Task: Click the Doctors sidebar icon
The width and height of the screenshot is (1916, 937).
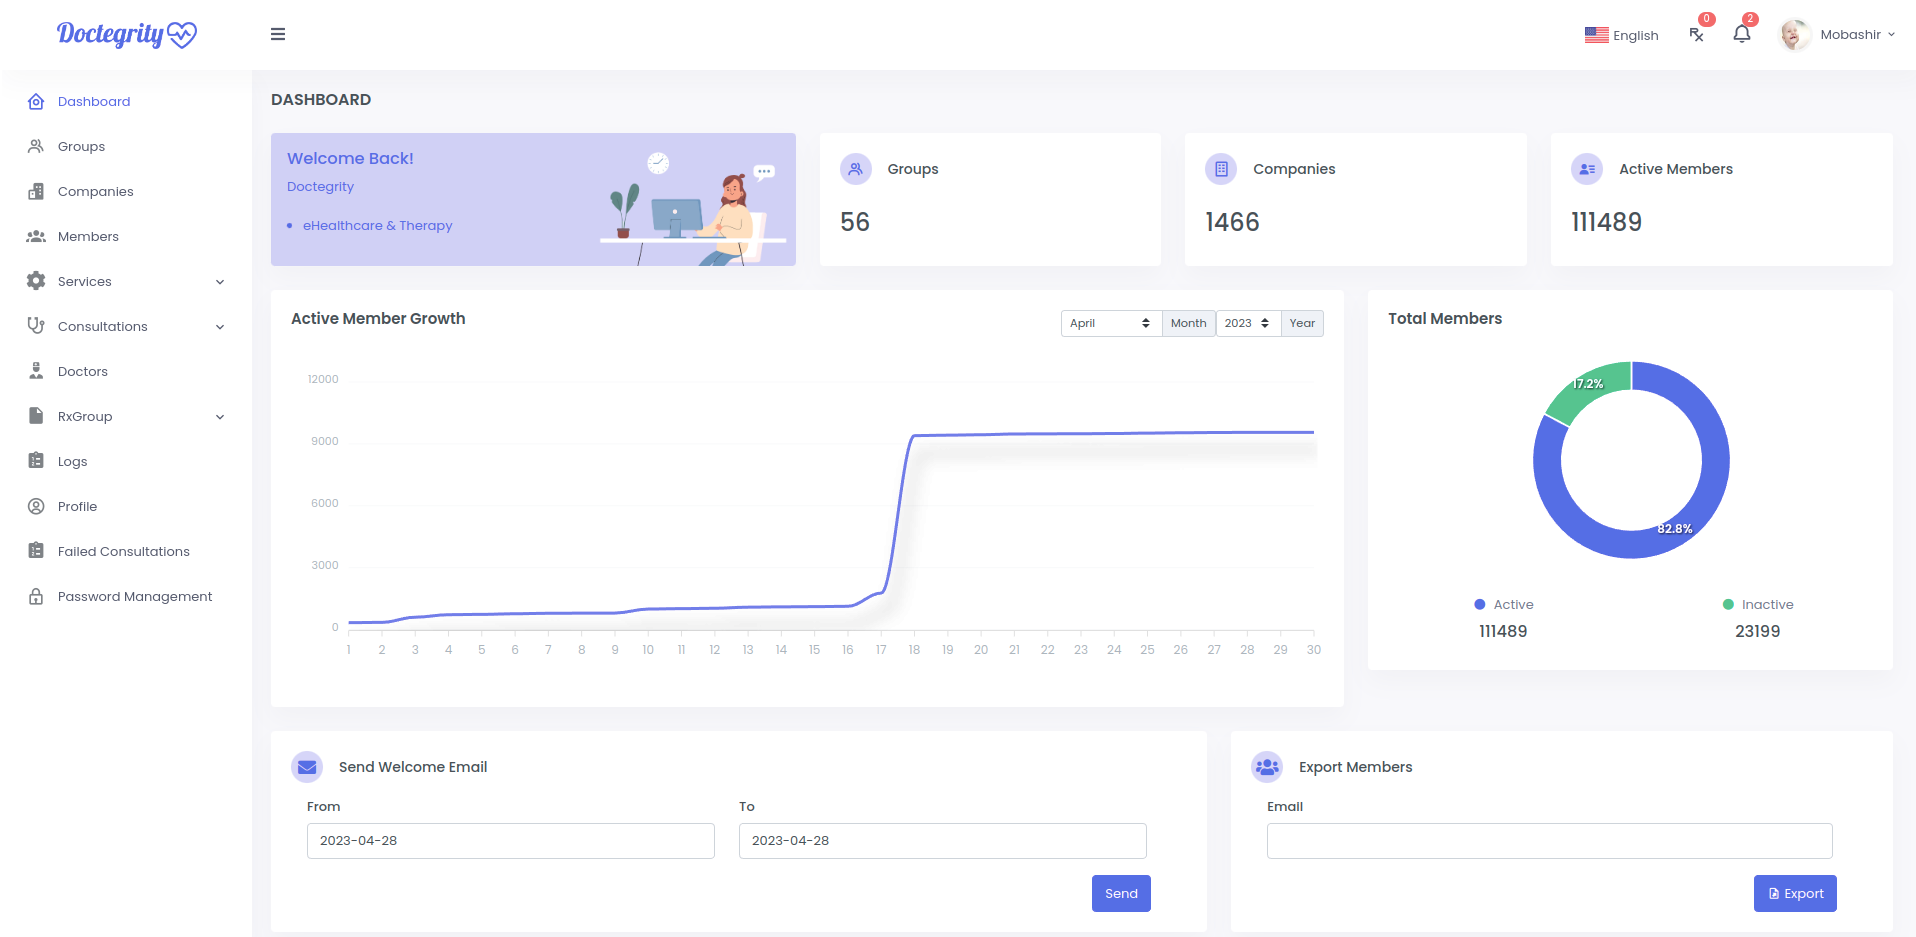Action: (36, 371)
